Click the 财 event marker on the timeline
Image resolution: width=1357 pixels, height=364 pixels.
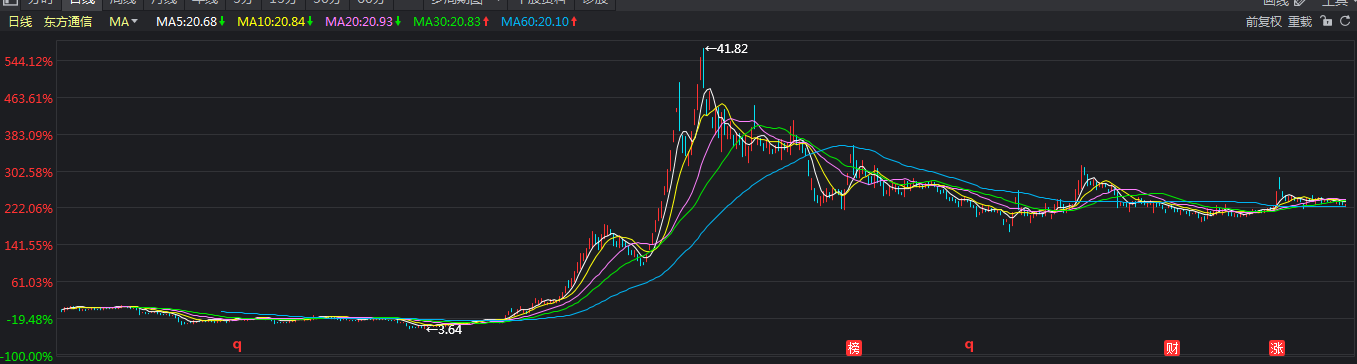point(1172,348)
